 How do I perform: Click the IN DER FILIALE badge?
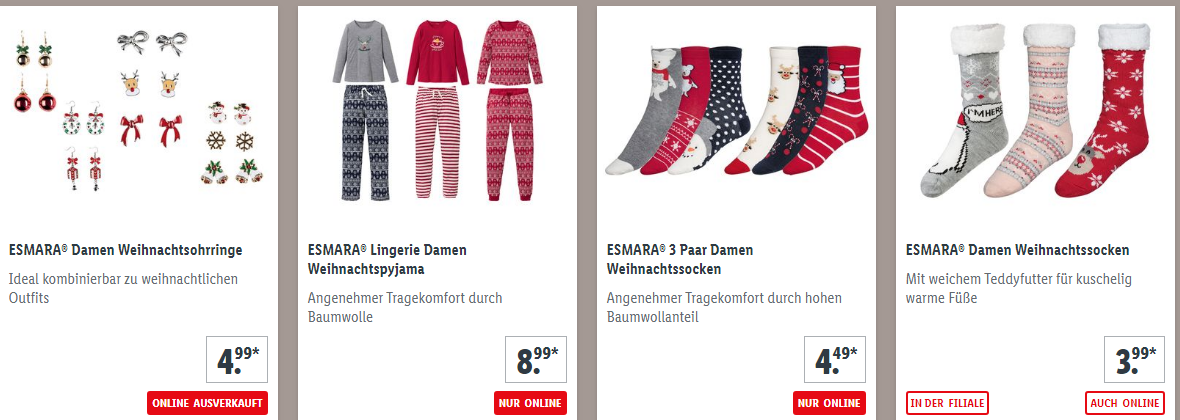947,403
